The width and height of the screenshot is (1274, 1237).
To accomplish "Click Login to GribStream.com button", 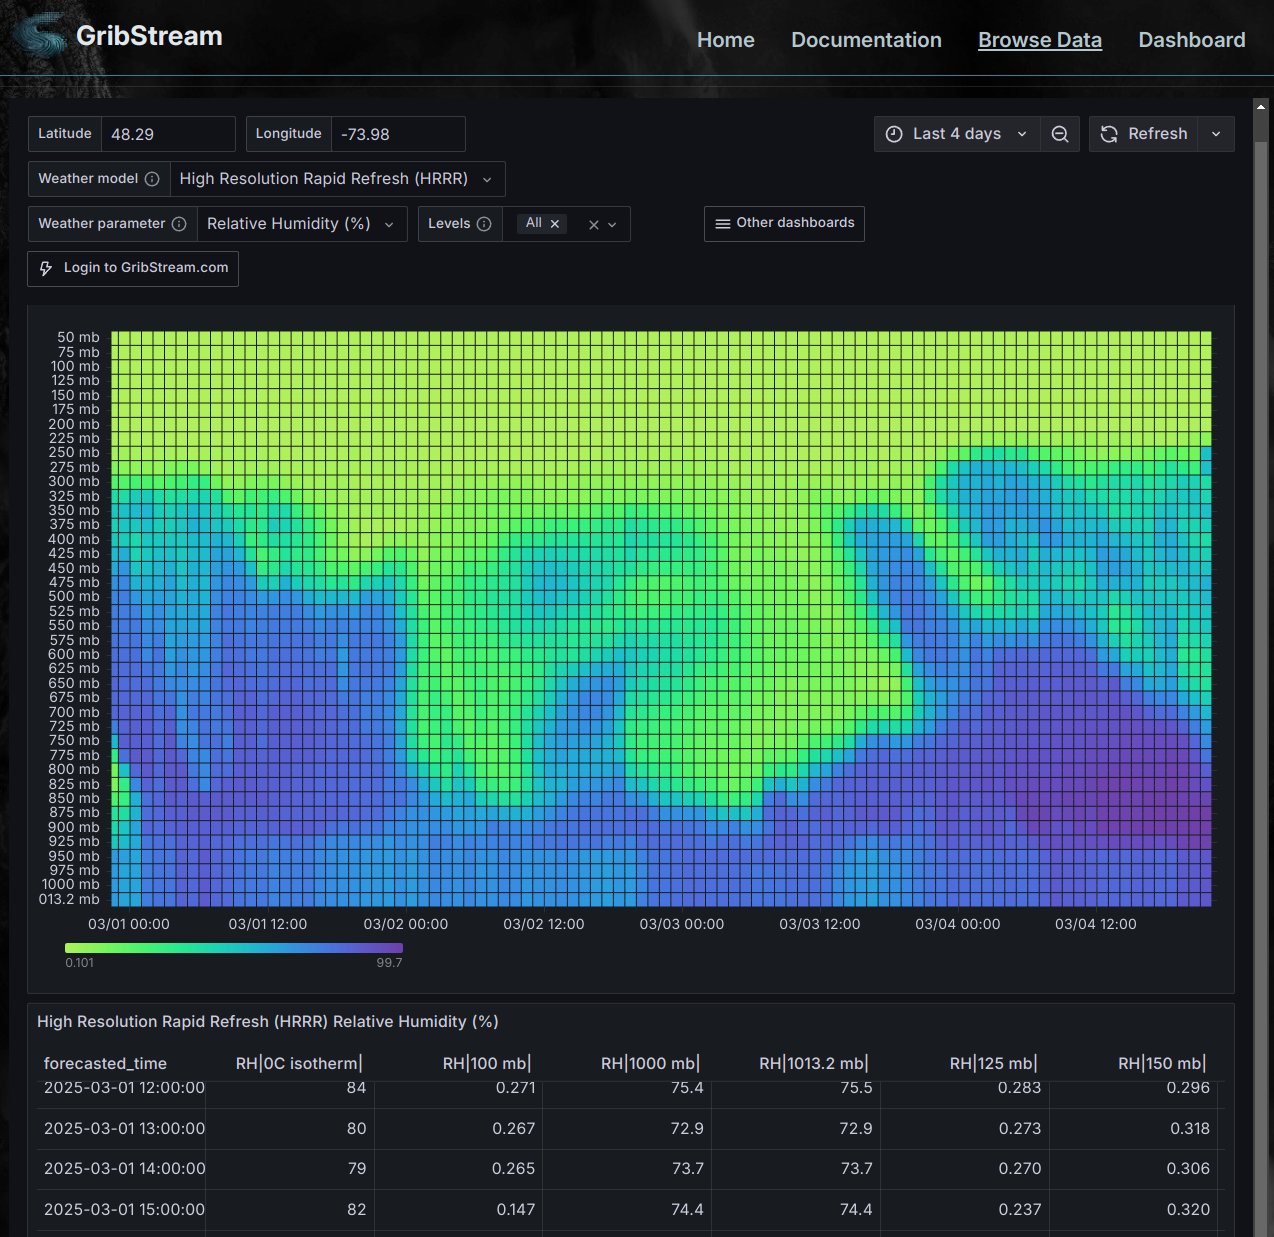I will pos(133,268).
